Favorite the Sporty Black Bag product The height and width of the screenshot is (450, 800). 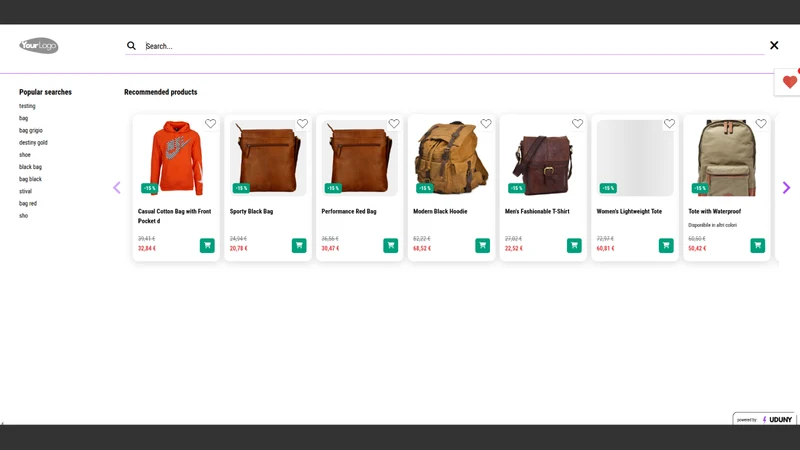(302, 123)
